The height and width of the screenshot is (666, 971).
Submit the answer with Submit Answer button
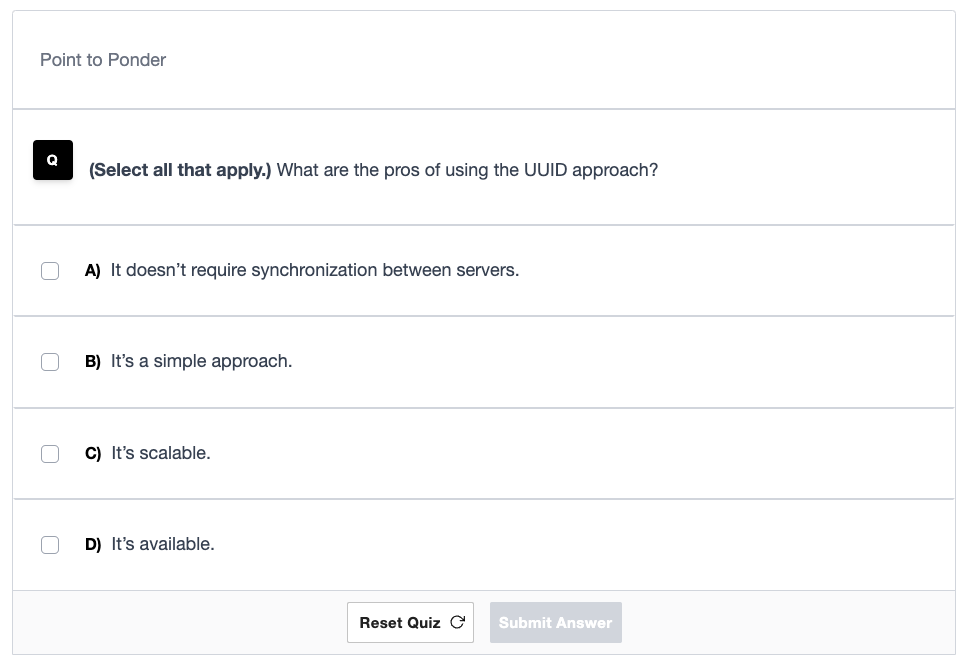coord(555,623)
